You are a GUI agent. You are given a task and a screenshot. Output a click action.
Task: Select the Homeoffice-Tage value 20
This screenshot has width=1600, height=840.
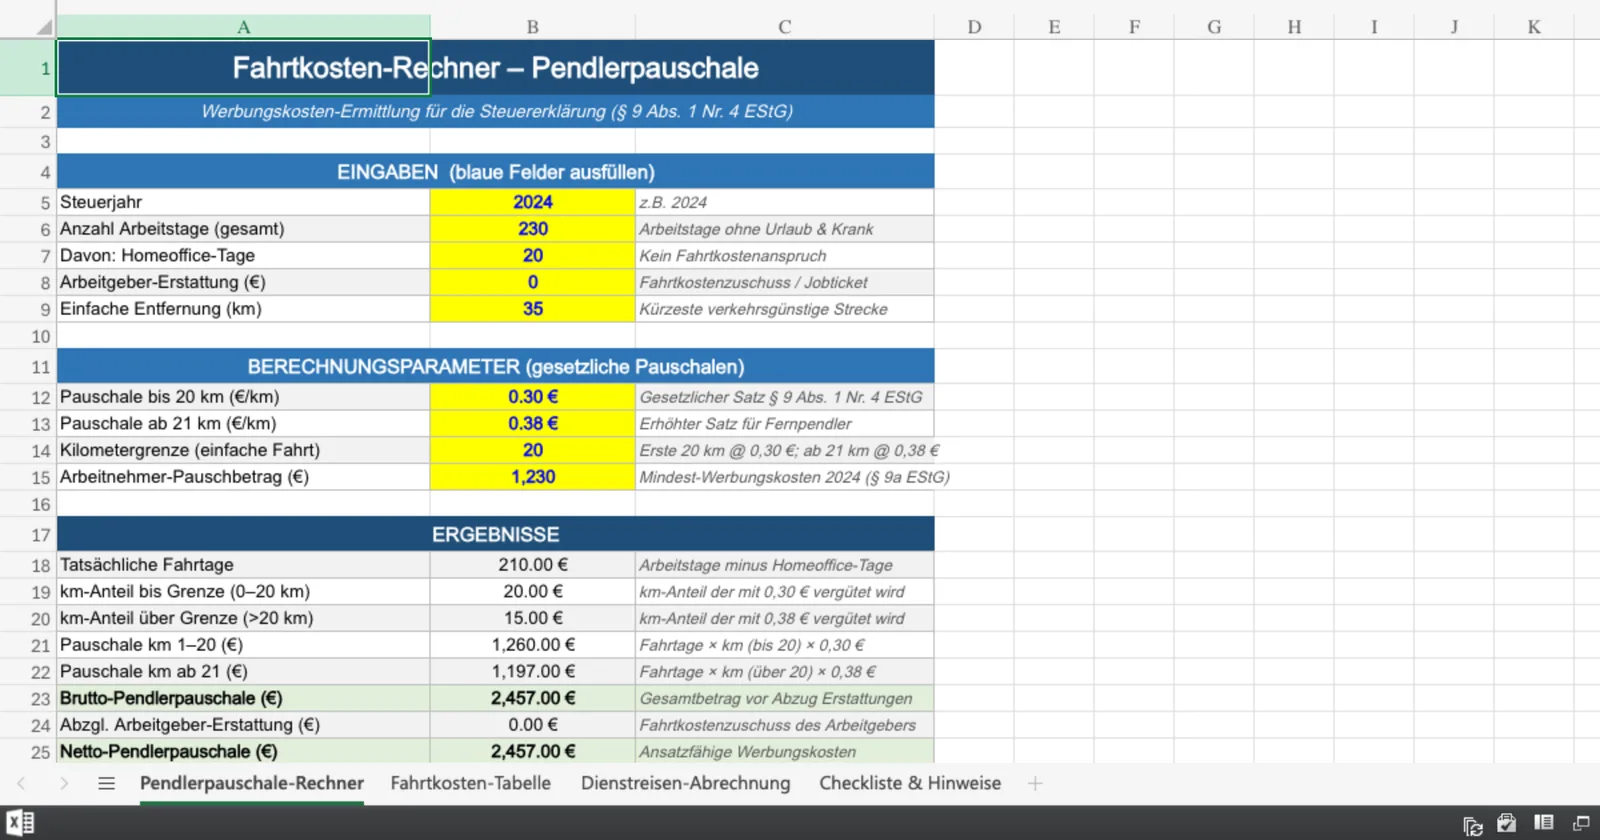533,256
